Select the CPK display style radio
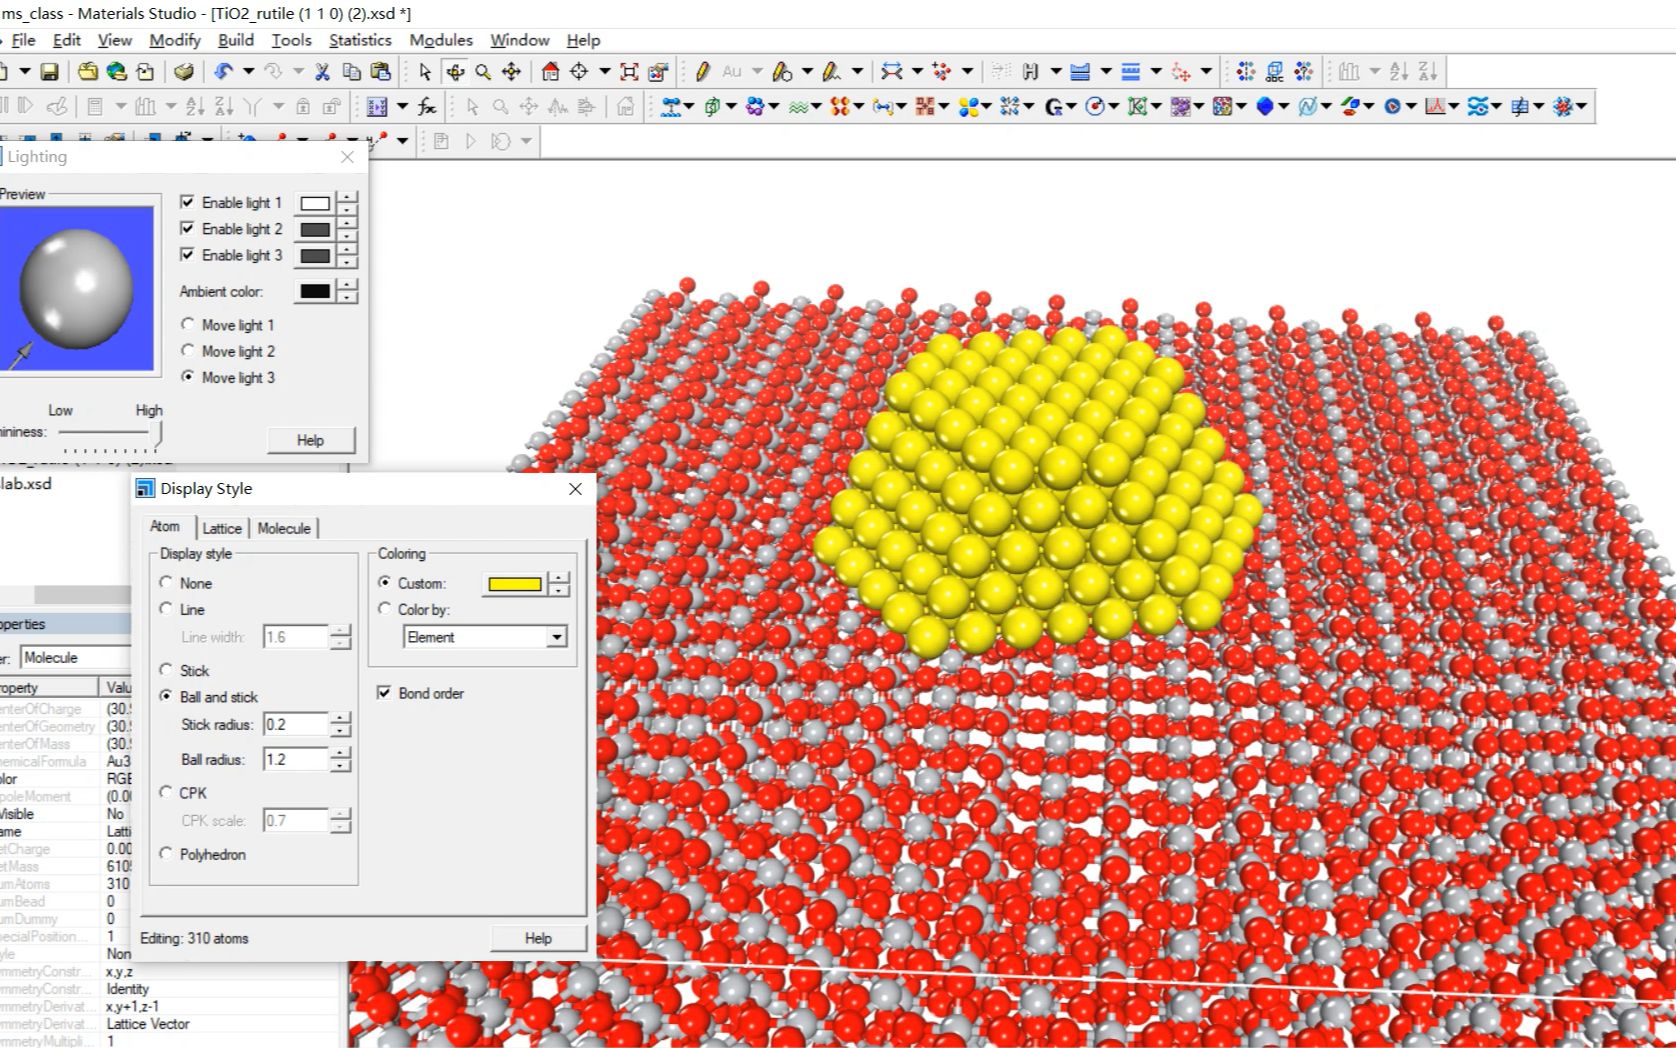Screen dimensions: 1676x1048 tap(166, 792)
